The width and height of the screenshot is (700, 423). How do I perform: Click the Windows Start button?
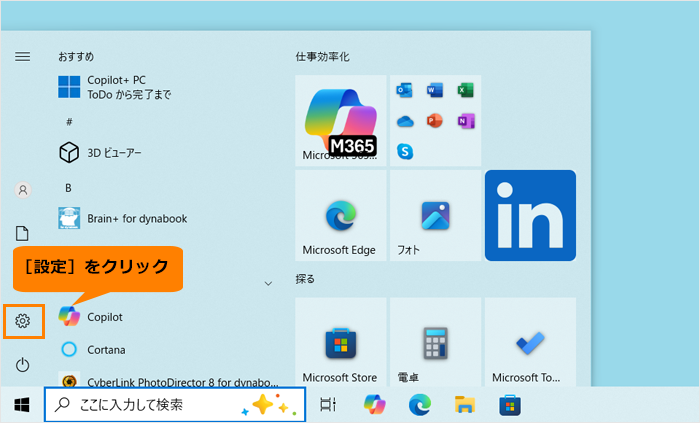point(22,405)
